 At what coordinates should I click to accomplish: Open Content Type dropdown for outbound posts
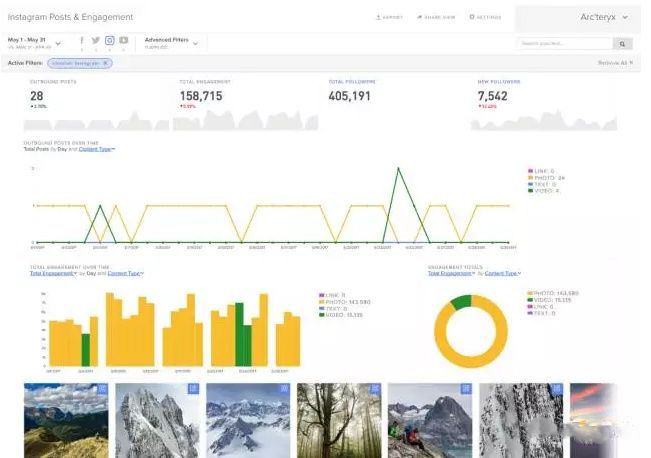click(x=97, y=149)
